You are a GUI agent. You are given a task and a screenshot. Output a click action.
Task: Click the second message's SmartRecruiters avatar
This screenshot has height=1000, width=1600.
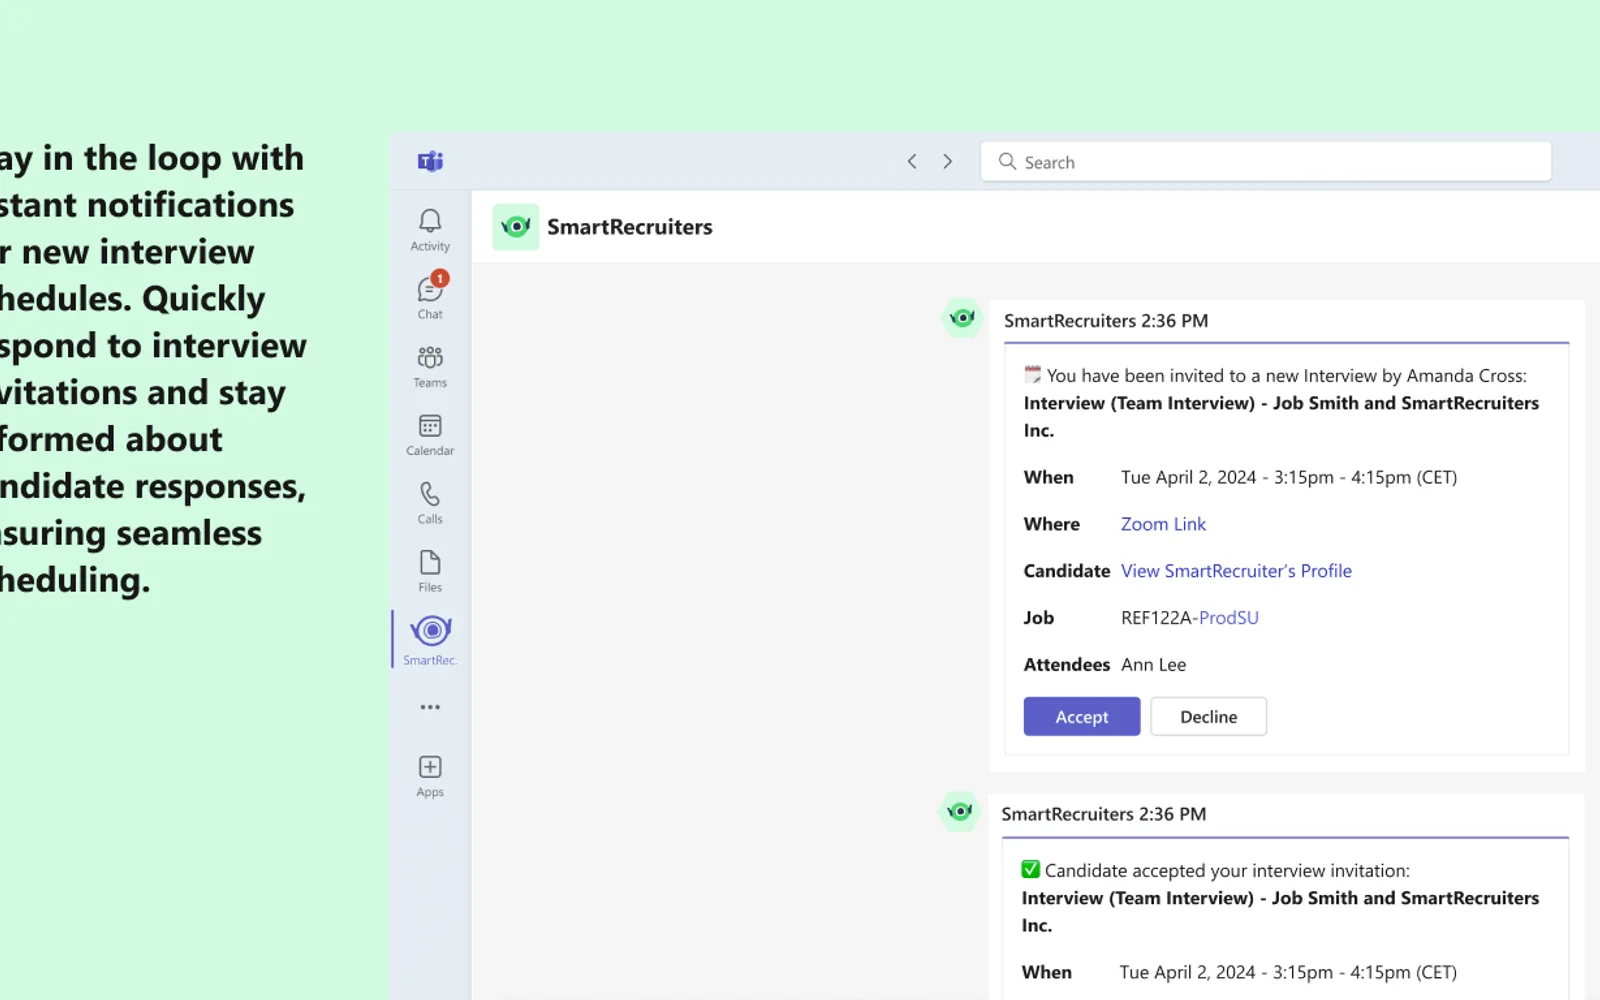pos(960,811)
